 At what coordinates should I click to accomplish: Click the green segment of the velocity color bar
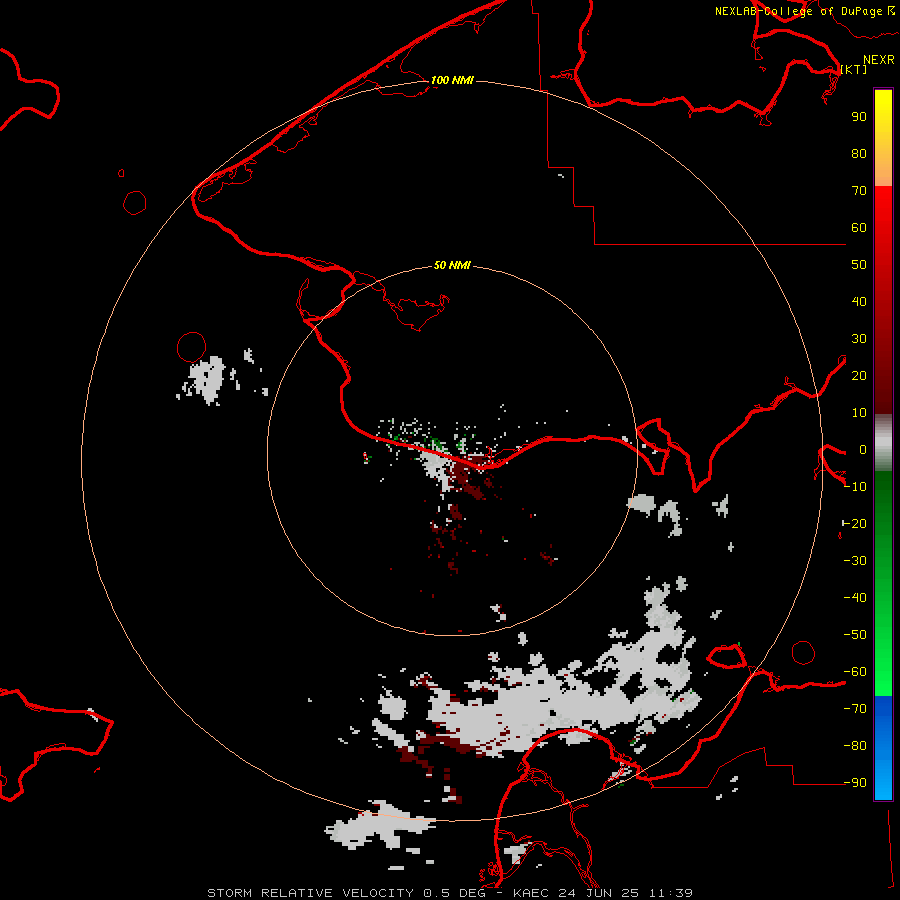point(883,583)
